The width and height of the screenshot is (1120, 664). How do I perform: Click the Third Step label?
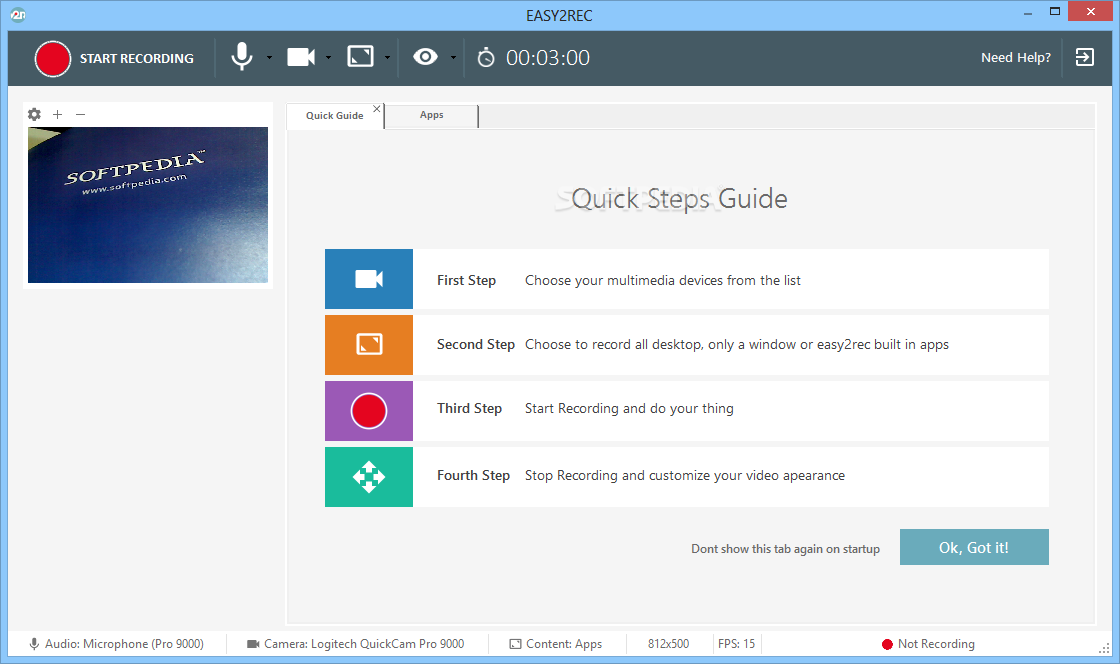click(469, 408)
